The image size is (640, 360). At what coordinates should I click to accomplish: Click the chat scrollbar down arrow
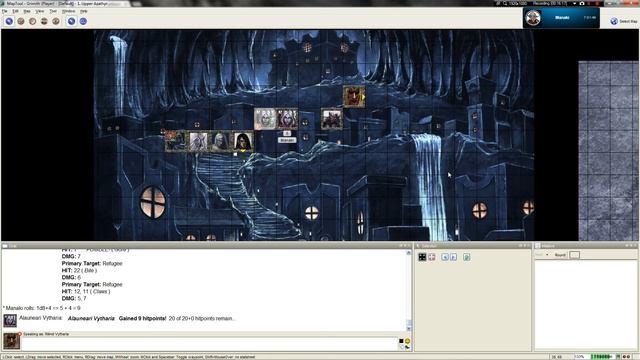409,328
